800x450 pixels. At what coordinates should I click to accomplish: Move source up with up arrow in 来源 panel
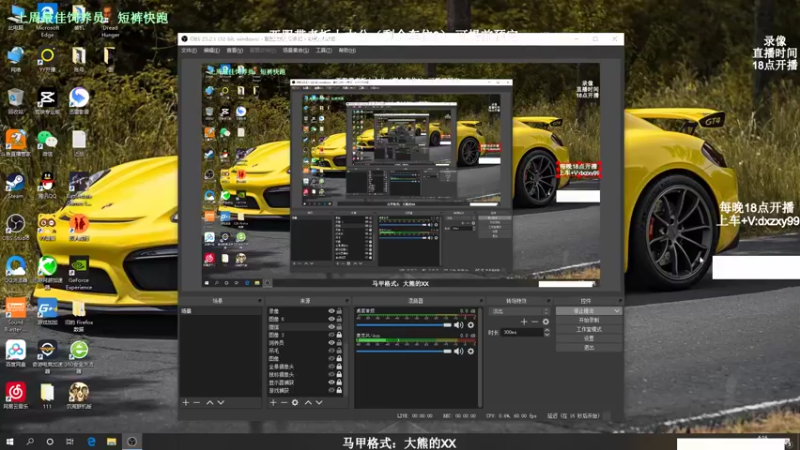(x=308, y=403)
